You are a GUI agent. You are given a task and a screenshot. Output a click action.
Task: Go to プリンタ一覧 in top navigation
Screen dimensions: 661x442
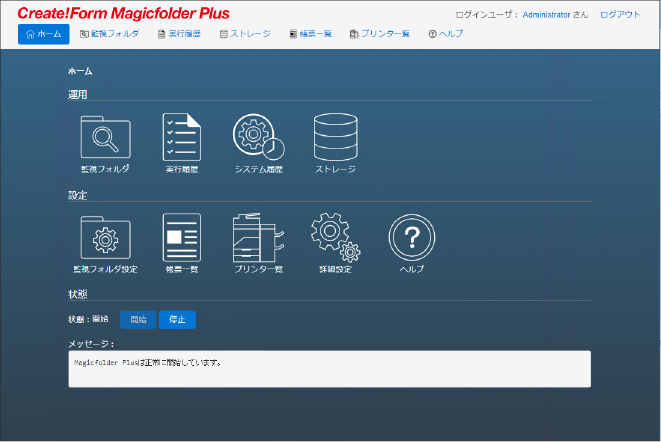[x=379, y=34]
